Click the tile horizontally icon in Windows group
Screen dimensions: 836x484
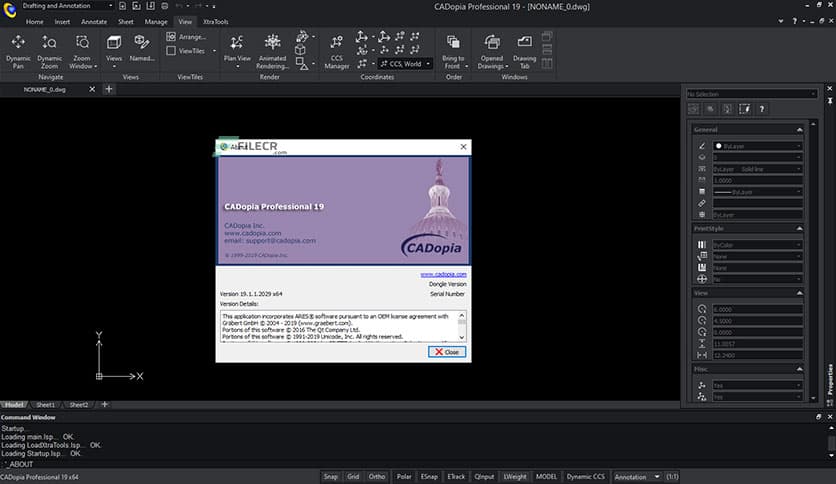click(546, 50)
